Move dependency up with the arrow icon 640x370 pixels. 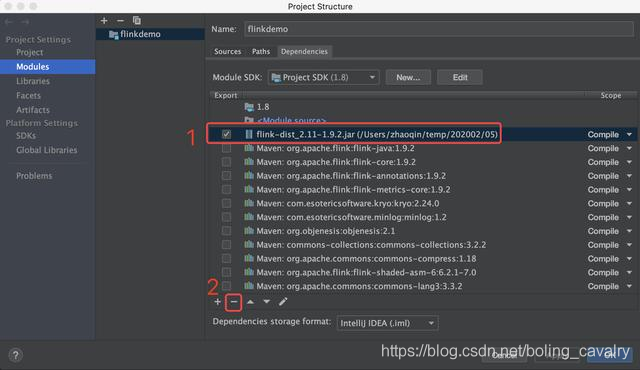(x=250, y=302)
